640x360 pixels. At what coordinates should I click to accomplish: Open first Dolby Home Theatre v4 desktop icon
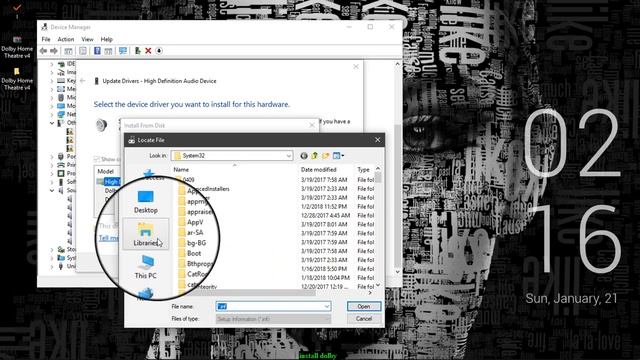17,48
